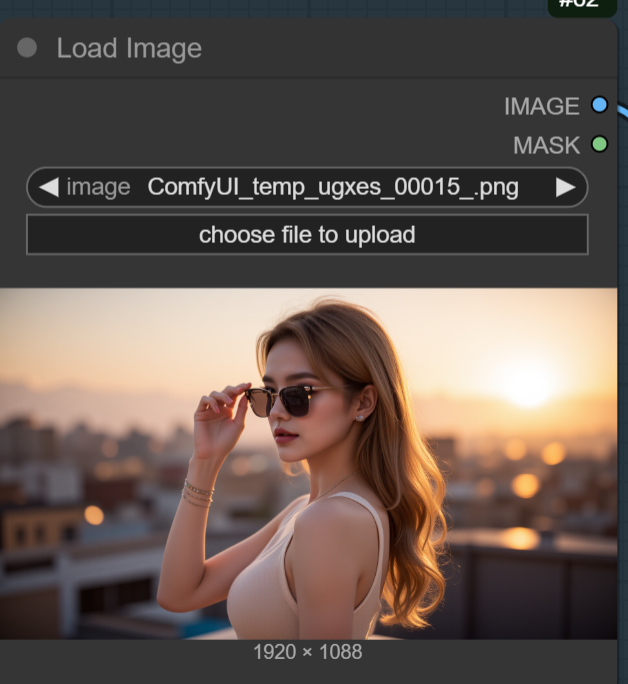Click the blue IMAGE output socket
Viewport: 628px width, 684px height.
pyautogui.click(x=599, y=105)
